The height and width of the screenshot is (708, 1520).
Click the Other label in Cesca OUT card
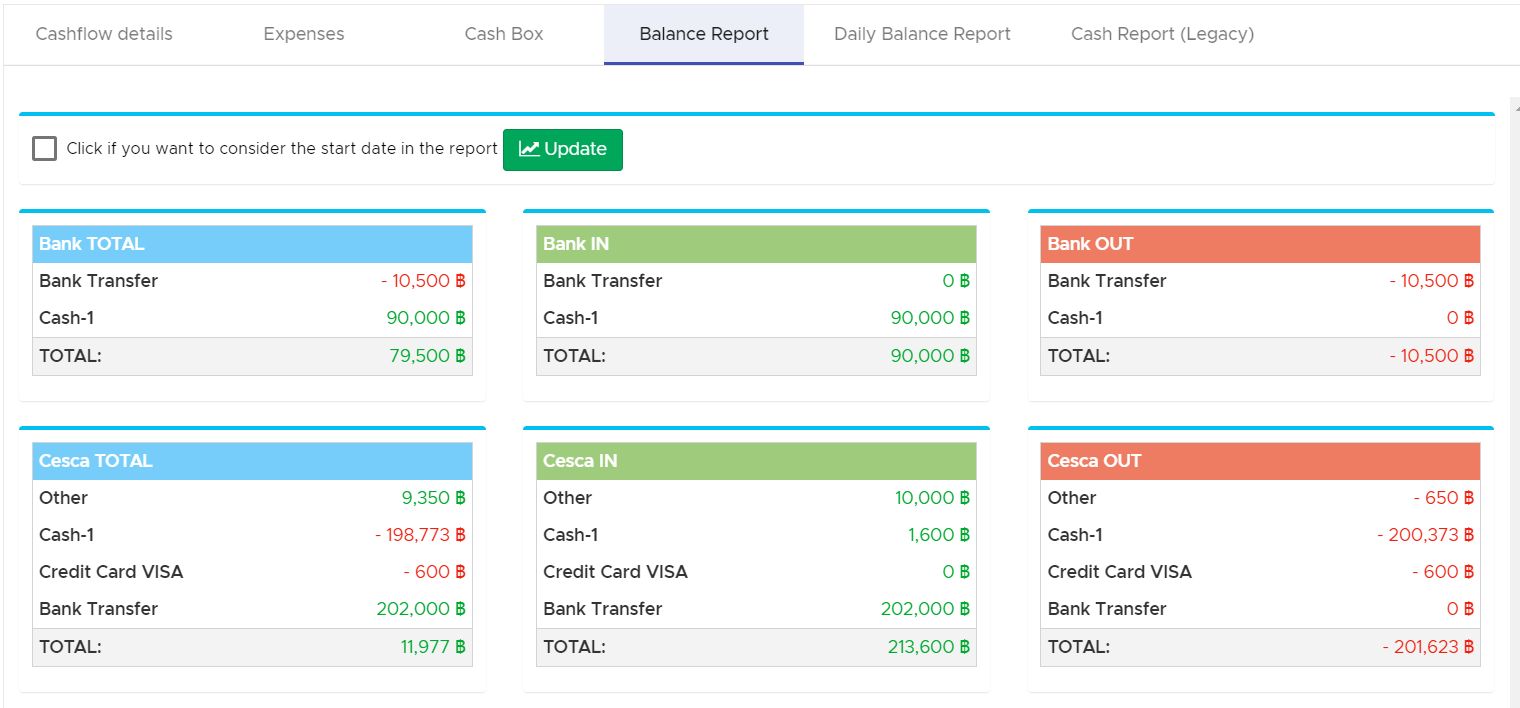(x=1072, y=498)
